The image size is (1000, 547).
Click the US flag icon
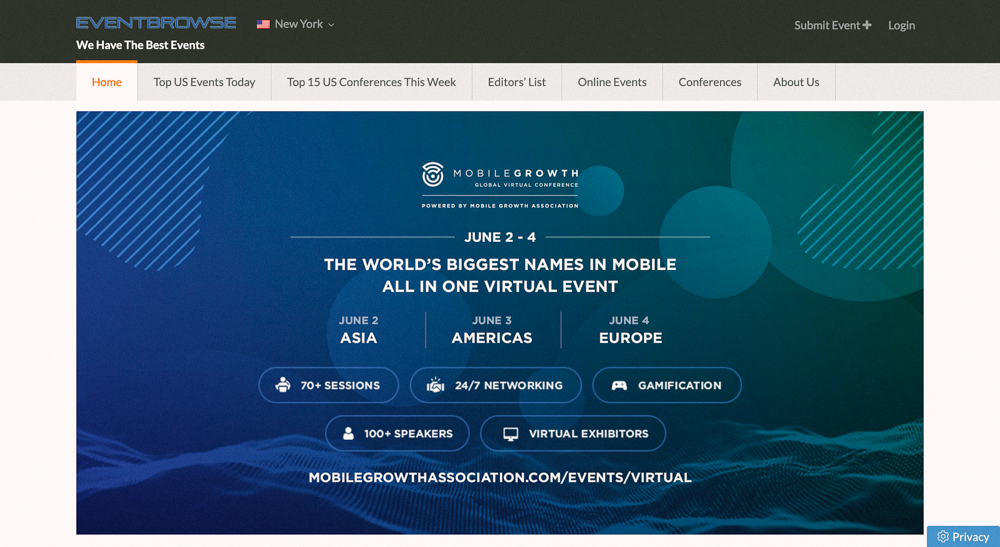263,24
